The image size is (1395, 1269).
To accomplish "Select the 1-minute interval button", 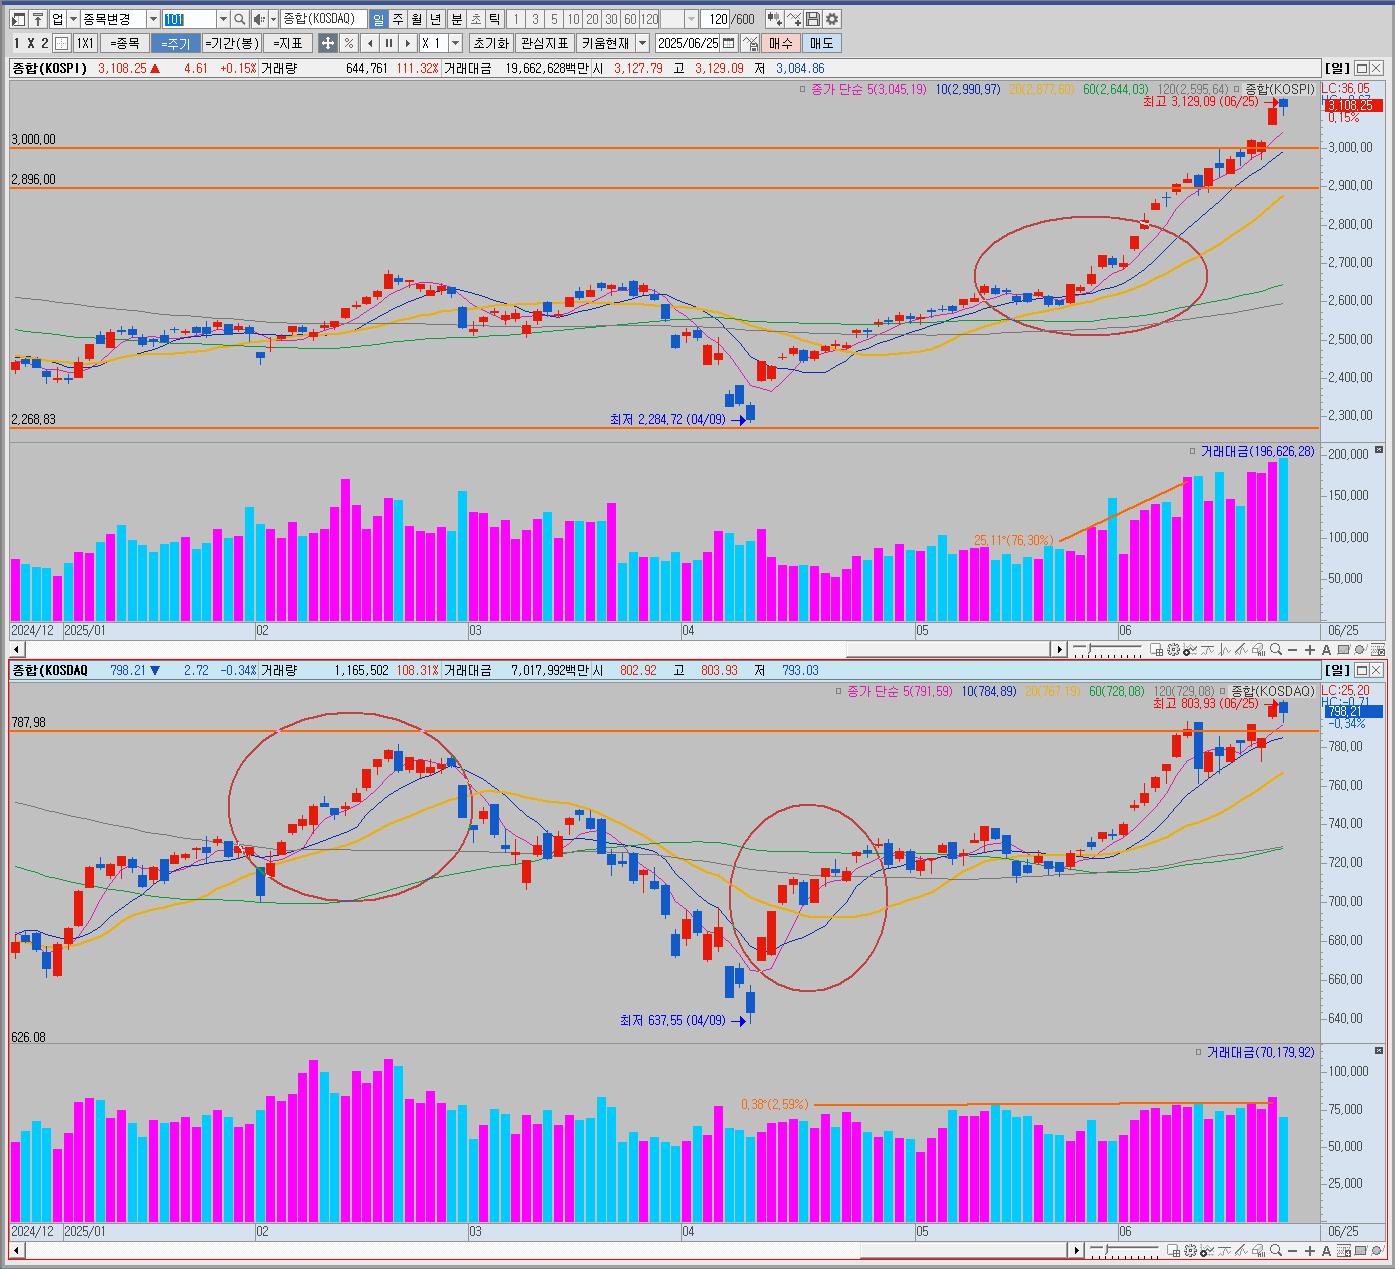I will [x=515, y=19].
